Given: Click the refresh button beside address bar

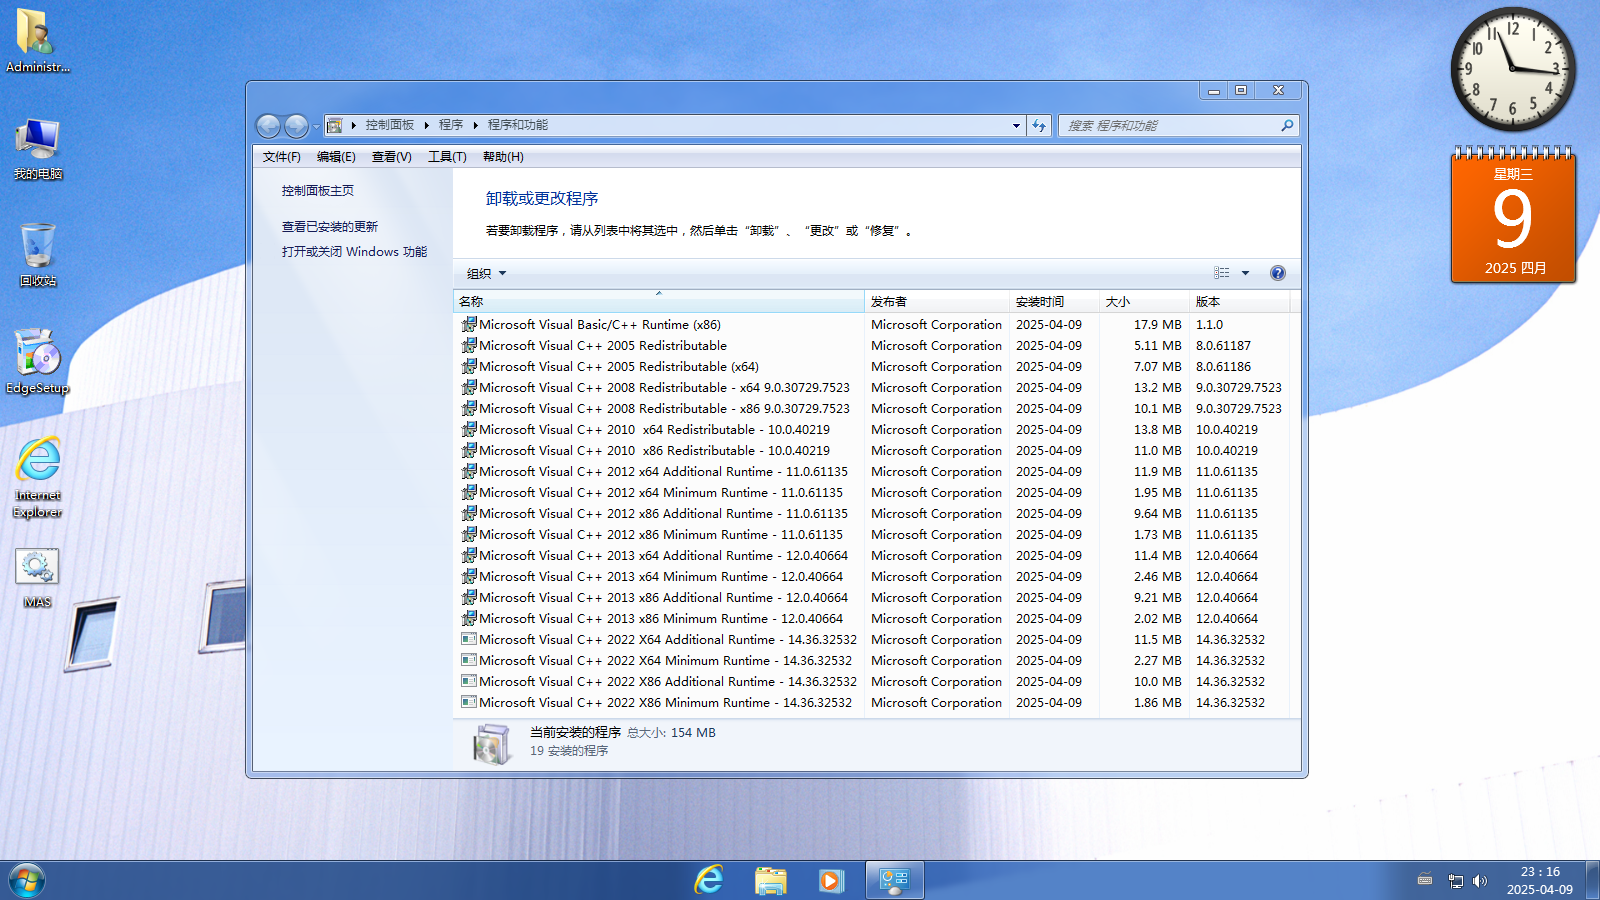Looking at the screenshot, I should tap(1039, 126).
